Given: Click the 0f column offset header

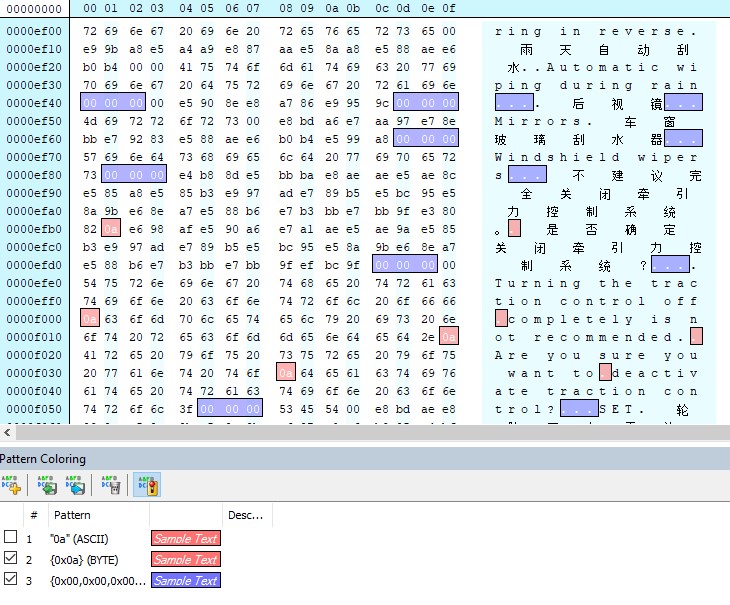Looking at the screenshot, I should coord(449,8).
